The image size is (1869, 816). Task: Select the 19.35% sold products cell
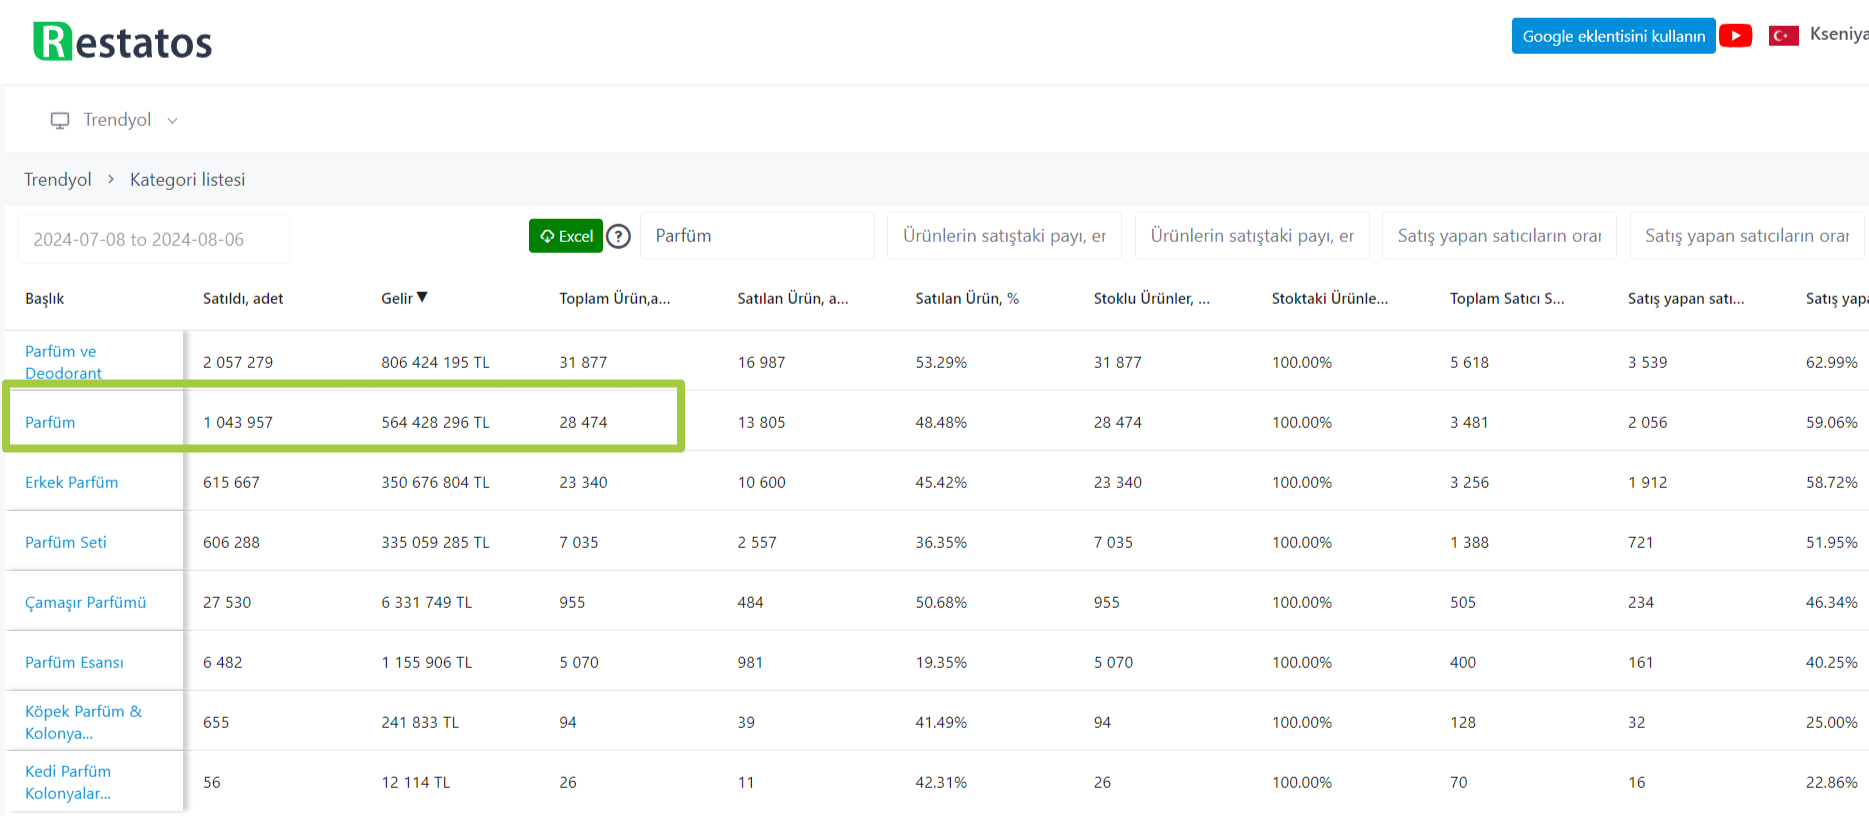click(941, 662)
